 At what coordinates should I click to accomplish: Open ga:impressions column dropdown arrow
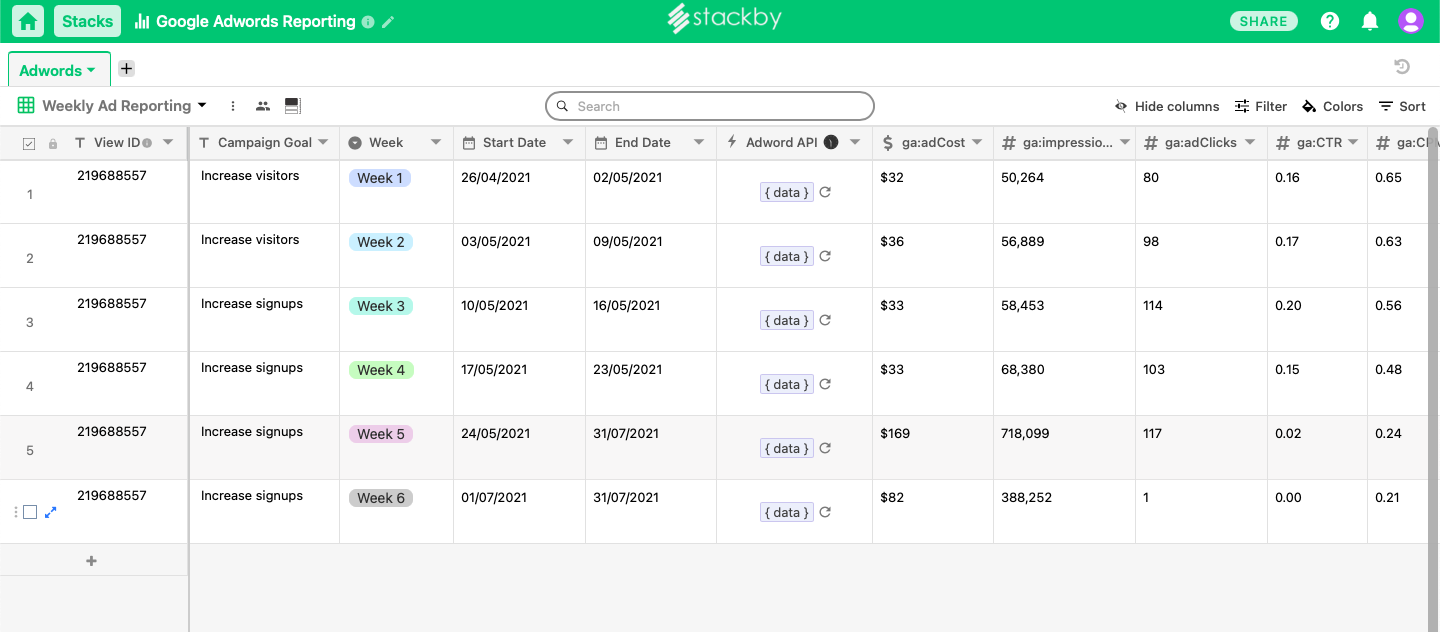1125,142
